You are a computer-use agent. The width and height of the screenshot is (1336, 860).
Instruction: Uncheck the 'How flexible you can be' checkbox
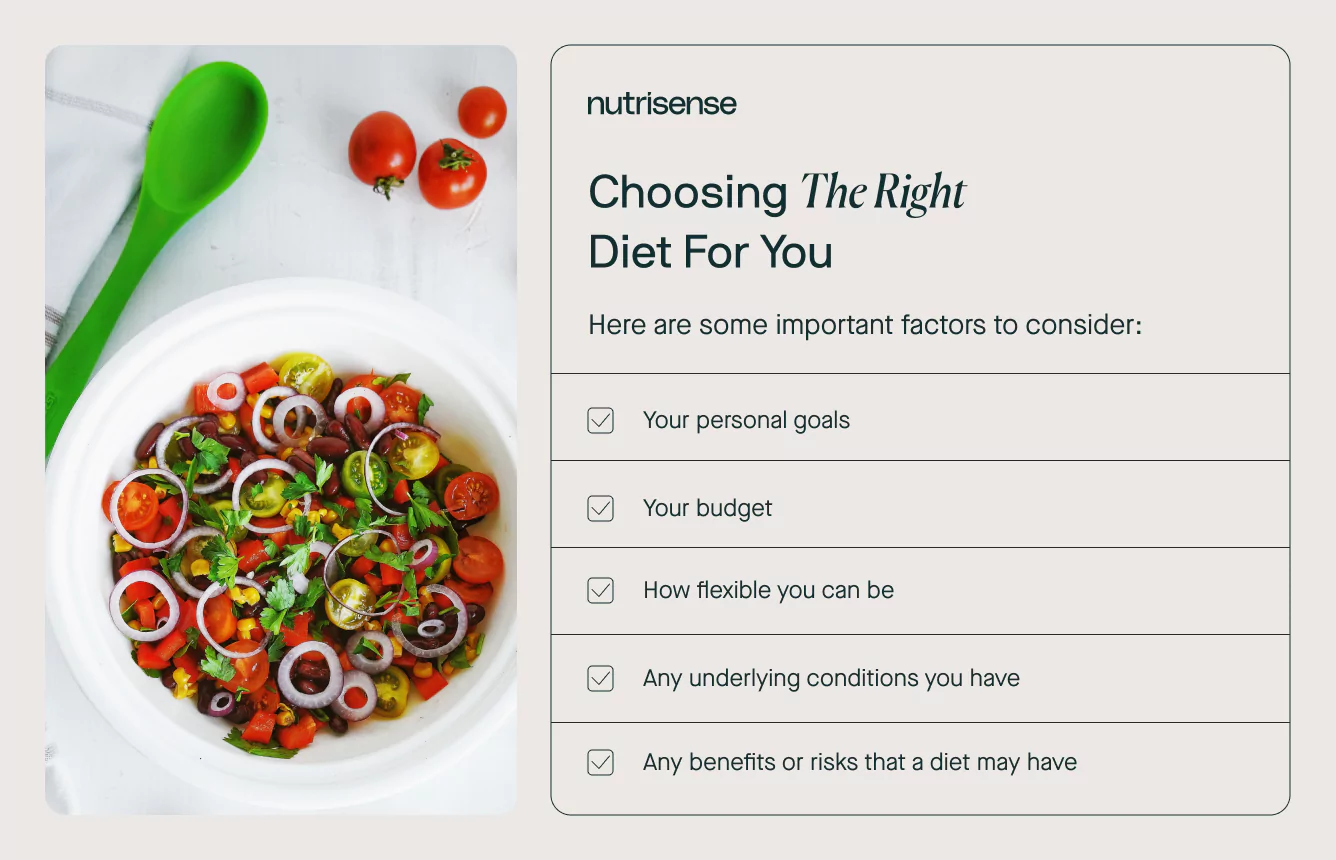[x=600, y=590]
